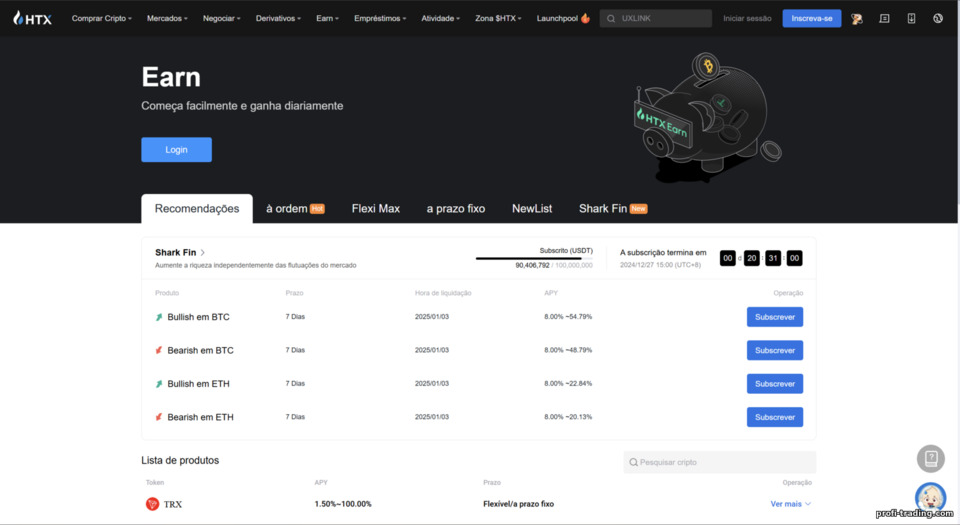Switch to the a prazo fixo tab
Viewport: 960px width, 525px height.
coord(456,209)
